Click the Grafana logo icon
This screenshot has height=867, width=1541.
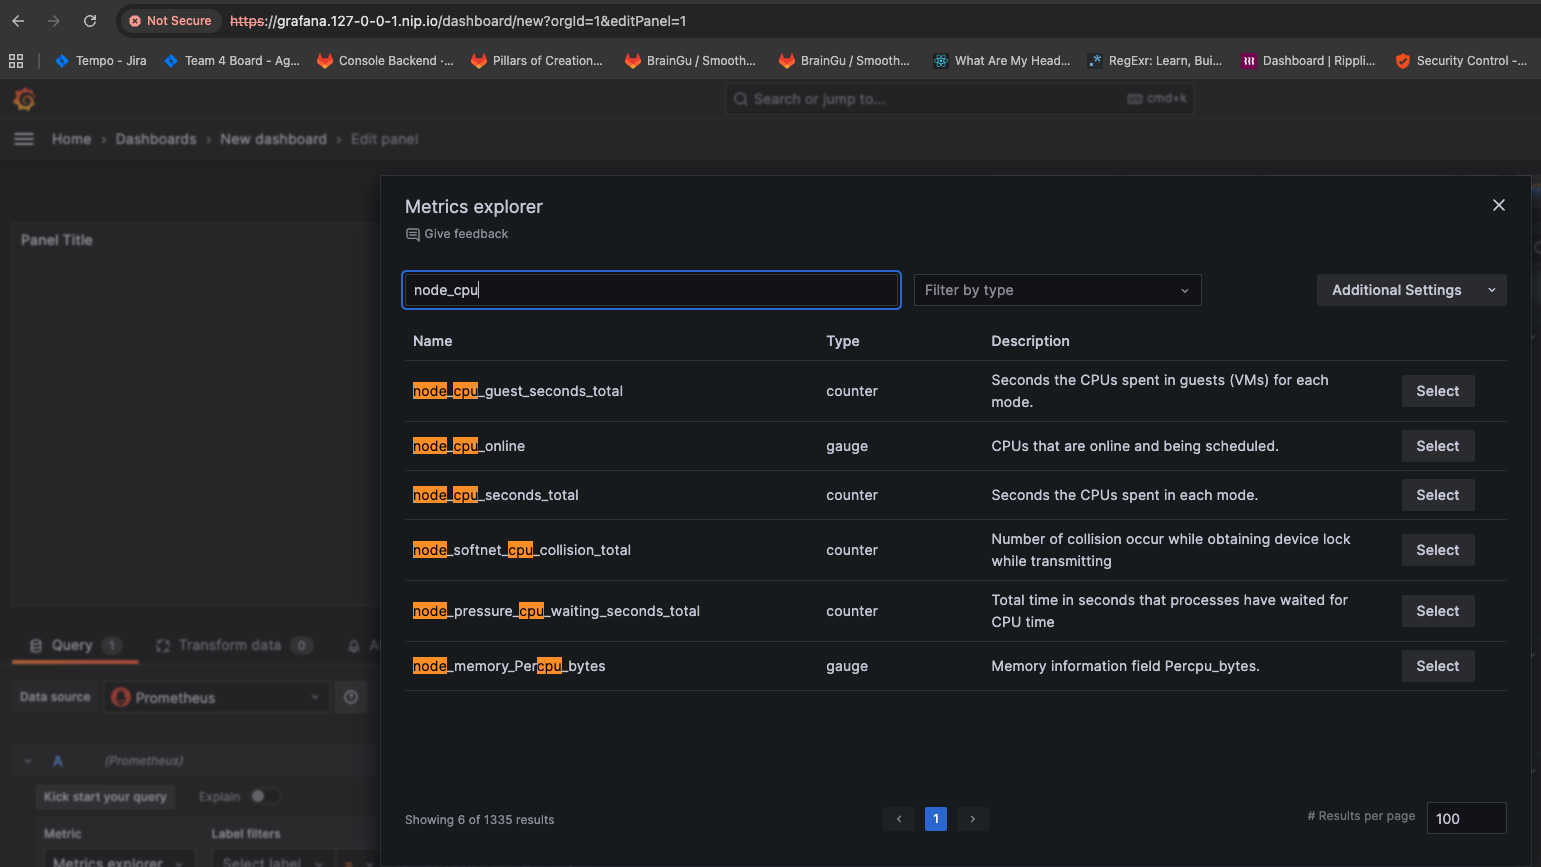[25, 99]
